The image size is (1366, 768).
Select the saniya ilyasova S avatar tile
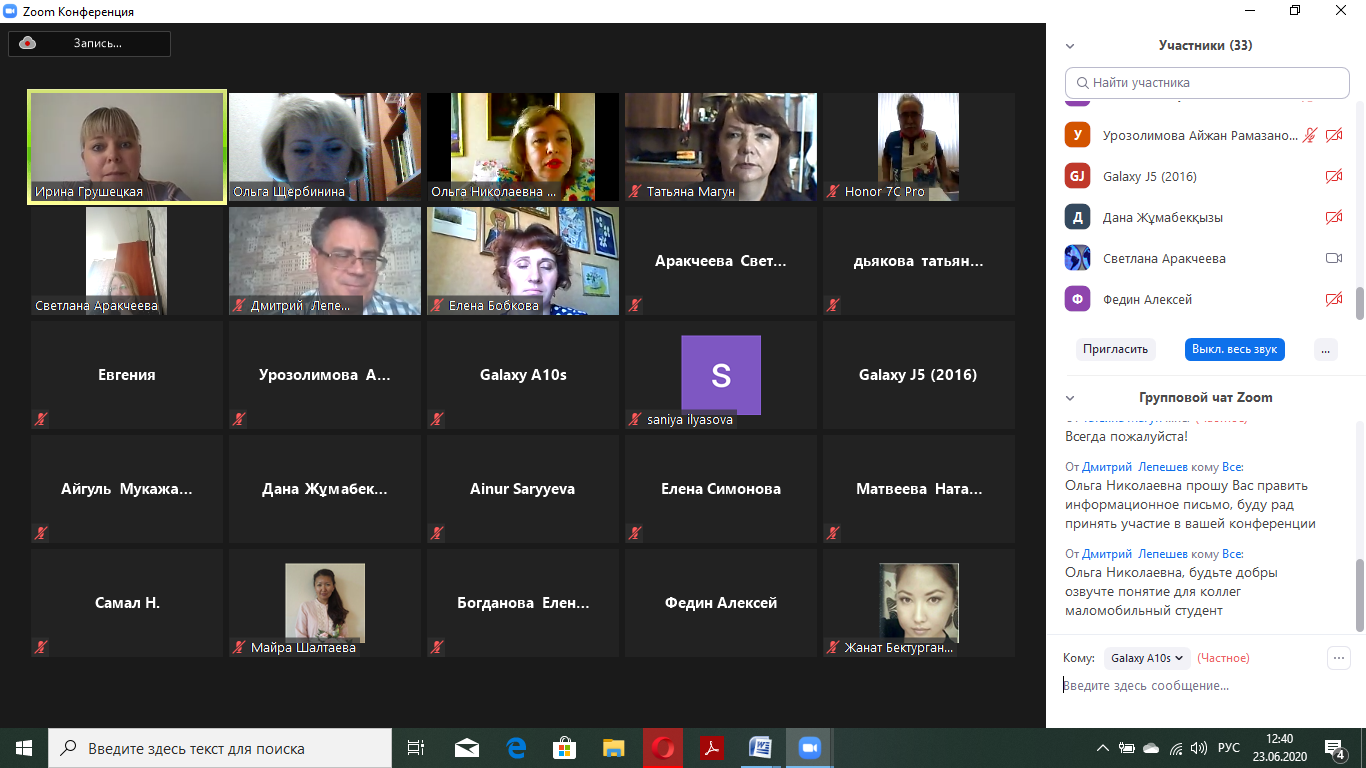click(721, 375)
